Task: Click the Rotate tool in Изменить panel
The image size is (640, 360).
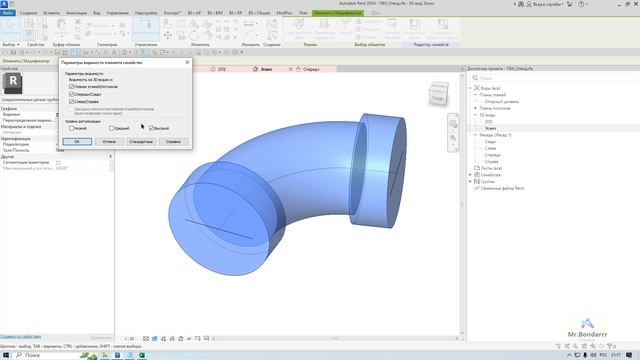Action: tap(194, 36)
